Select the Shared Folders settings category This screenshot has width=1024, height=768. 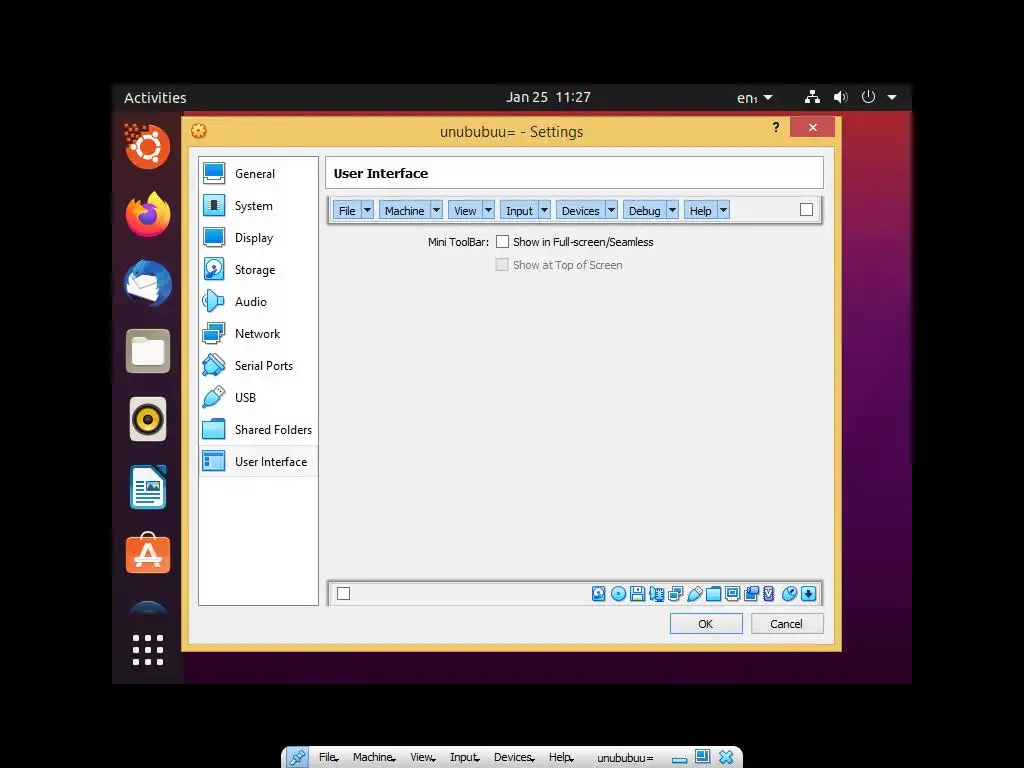click(x=258, y=430)
